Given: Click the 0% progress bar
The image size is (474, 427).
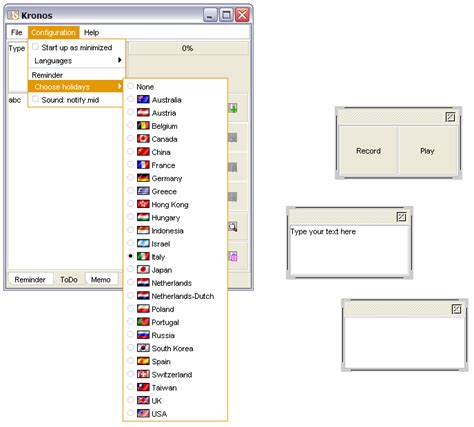Looking at the screenshot, I should point(188,48).
